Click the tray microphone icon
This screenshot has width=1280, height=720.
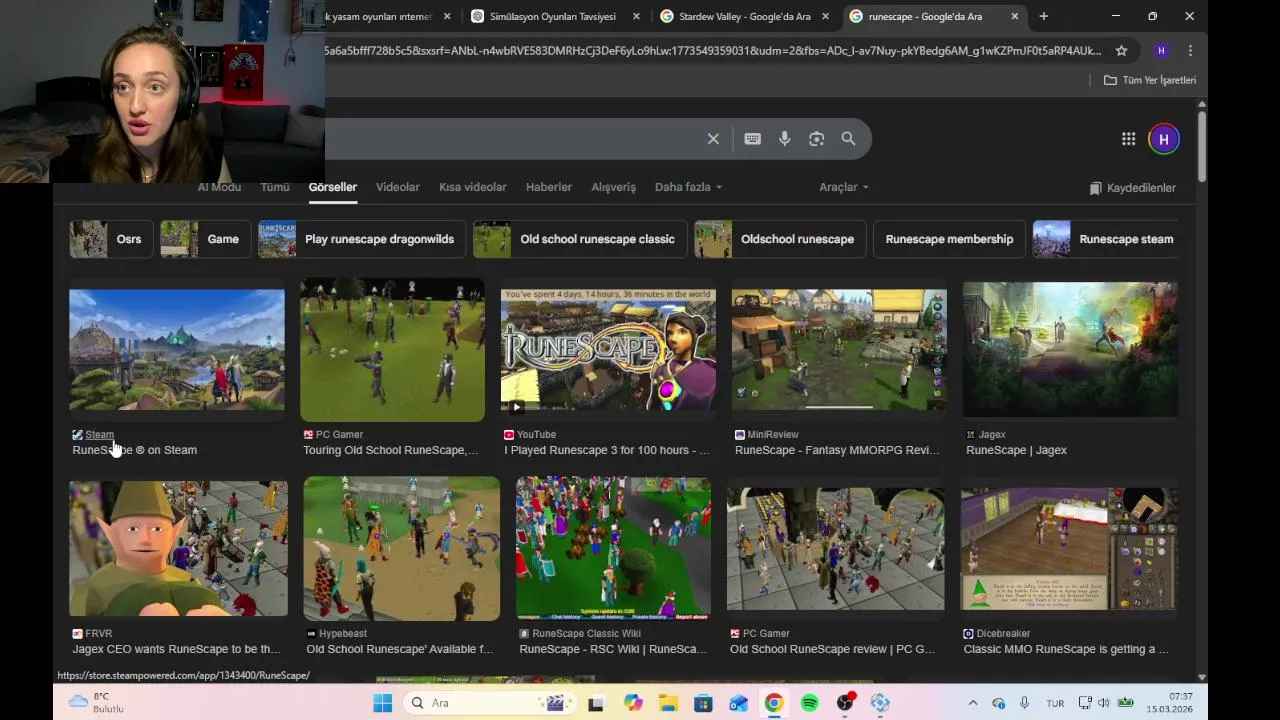(1024, 703)
